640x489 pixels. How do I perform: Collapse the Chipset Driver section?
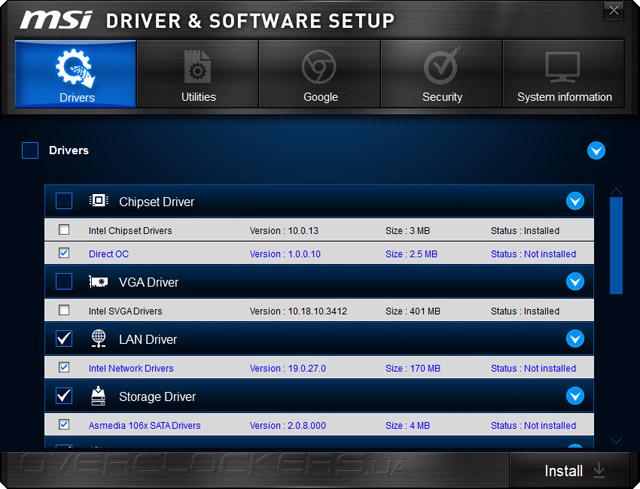pos(575,201)
